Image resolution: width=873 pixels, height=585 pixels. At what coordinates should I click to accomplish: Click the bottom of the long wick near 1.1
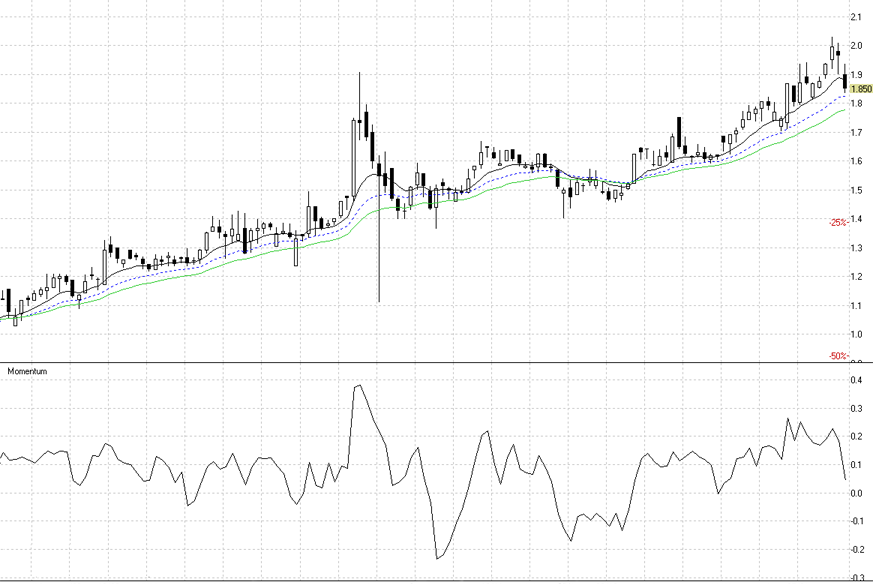point(379,301)
